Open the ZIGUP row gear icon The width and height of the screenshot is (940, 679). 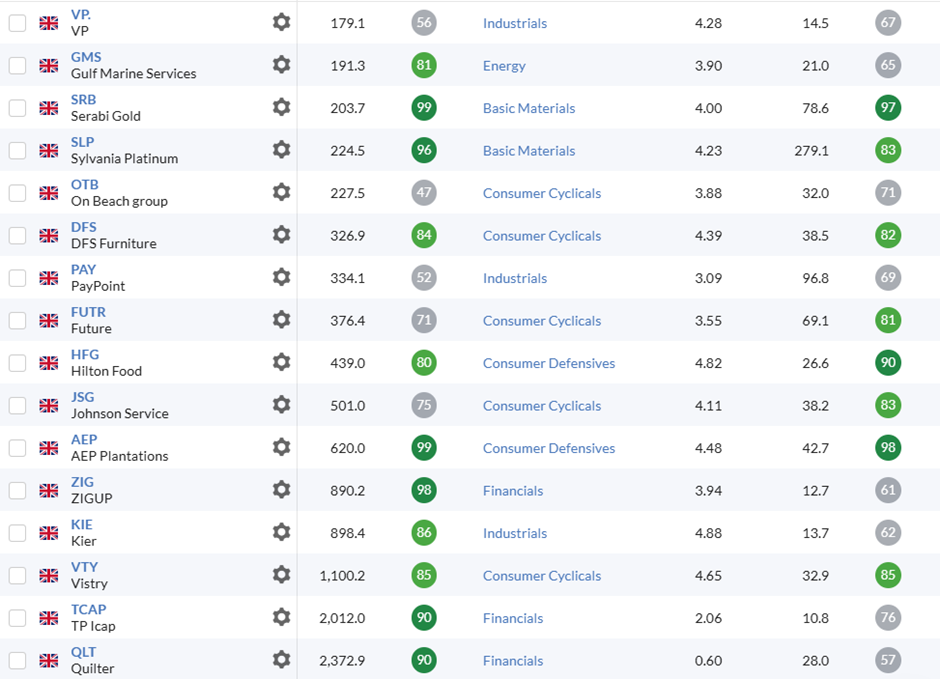click(281, 490)
